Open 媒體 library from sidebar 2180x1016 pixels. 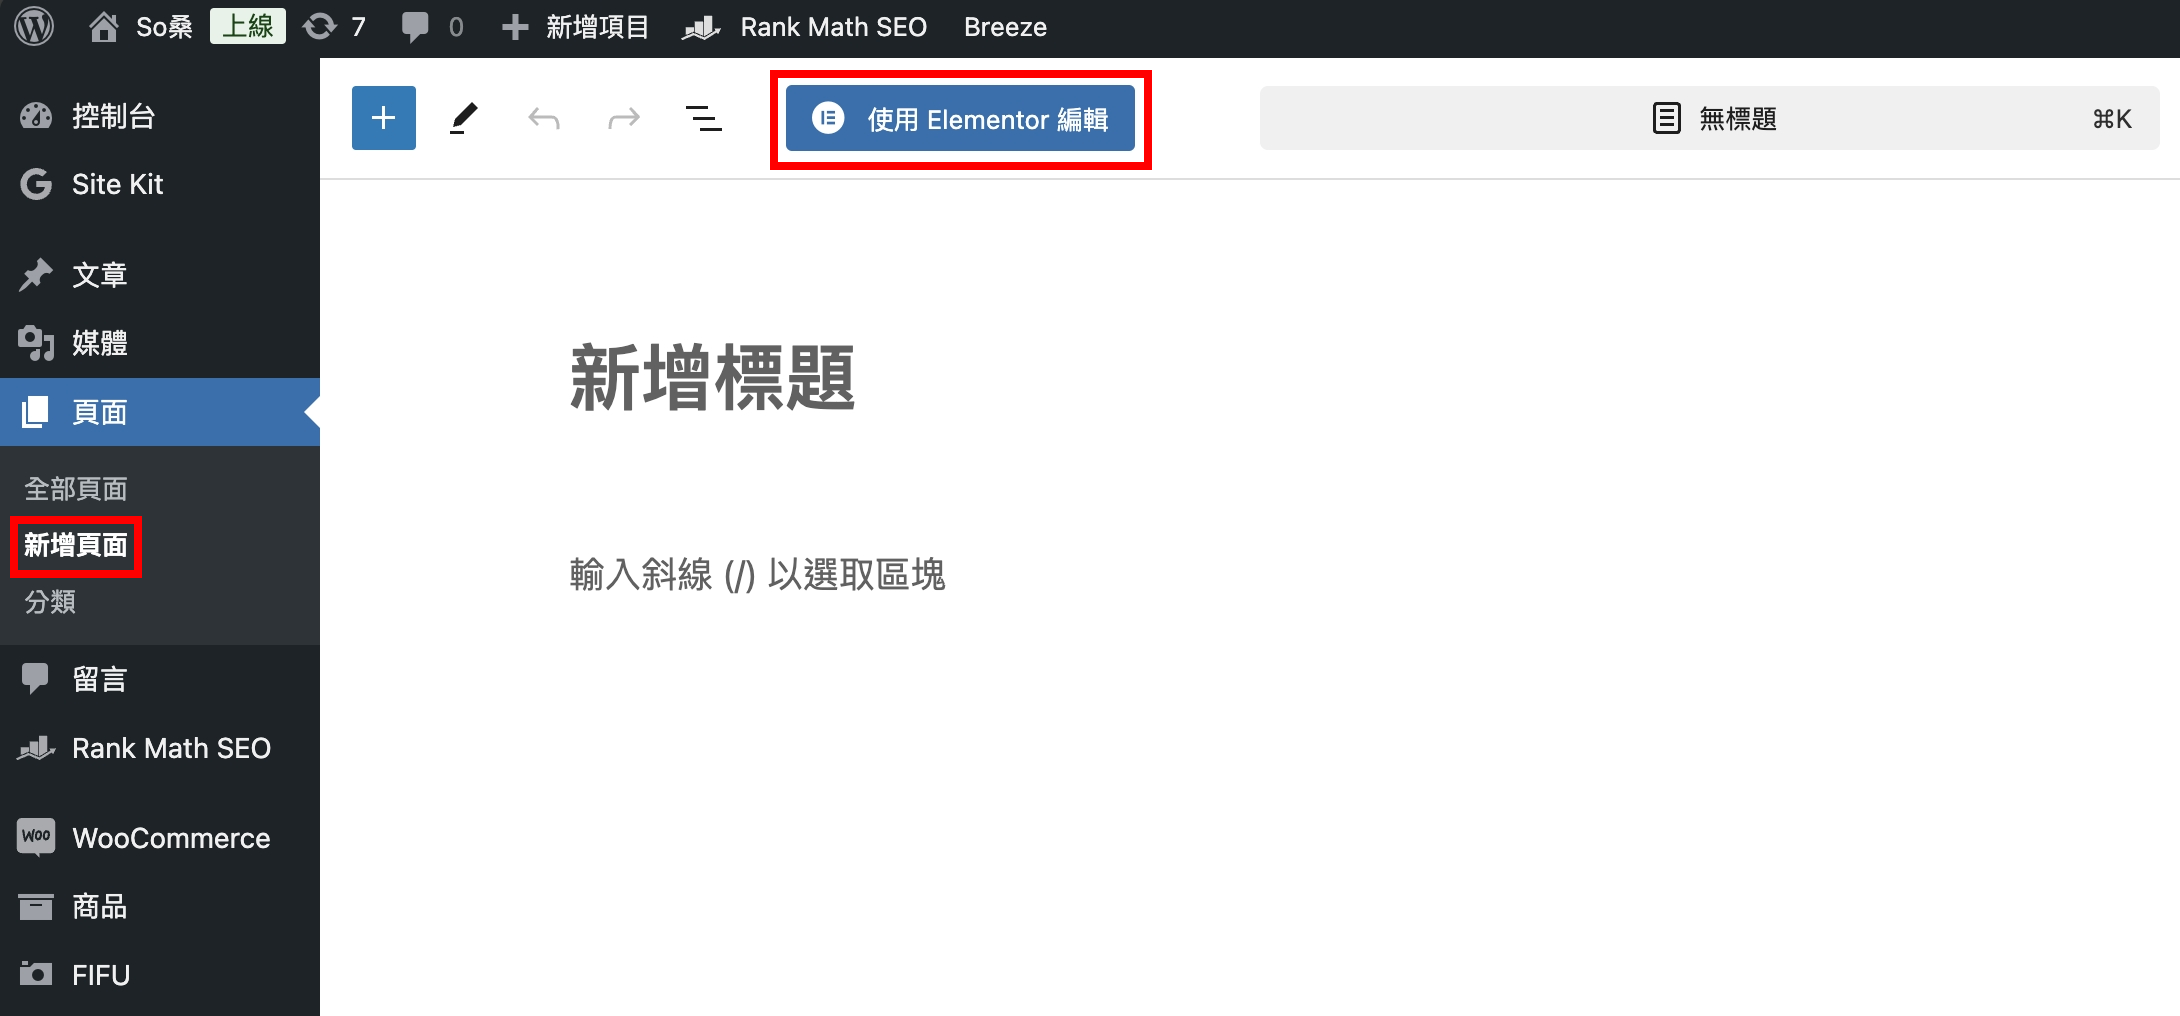click(99, 343)
